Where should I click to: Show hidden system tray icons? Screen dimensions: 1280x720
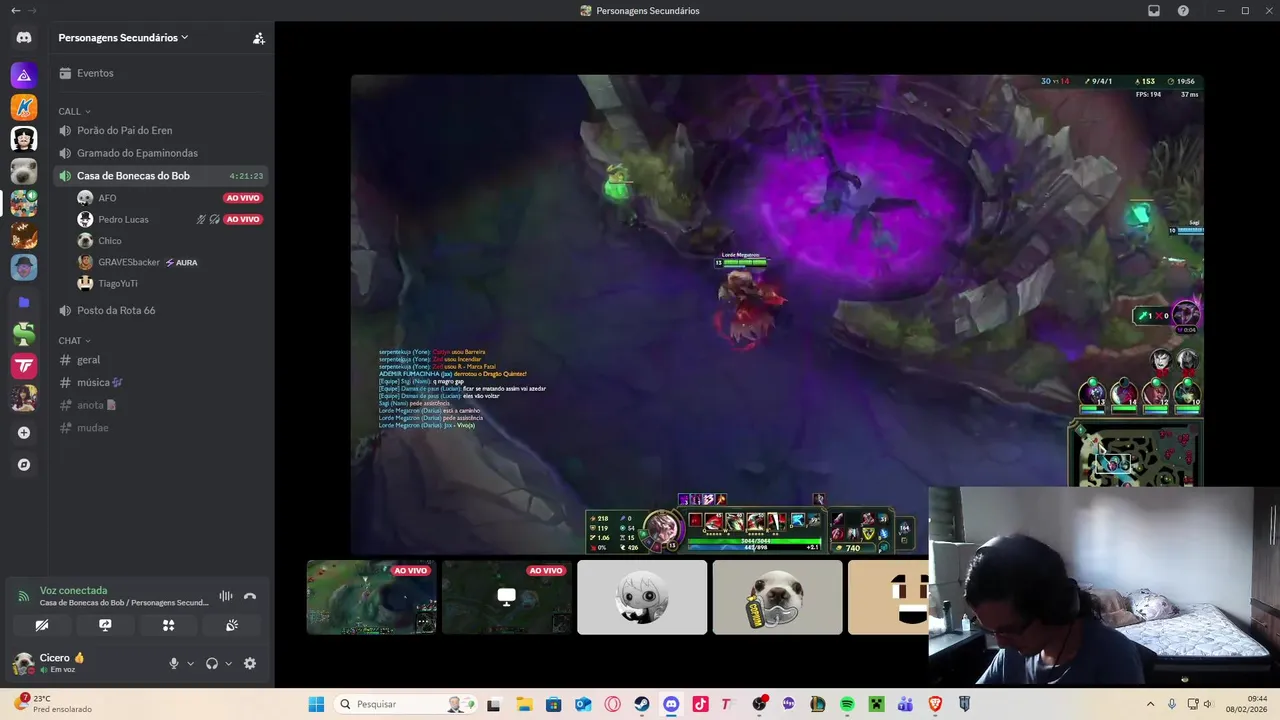tap(1150, 704)
